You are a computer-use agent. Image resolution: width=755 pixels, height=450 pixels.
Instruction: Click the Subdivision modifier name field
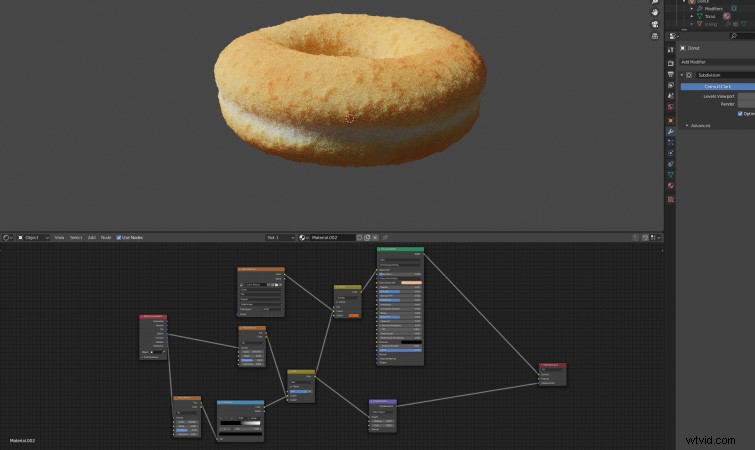pos(726,75)
